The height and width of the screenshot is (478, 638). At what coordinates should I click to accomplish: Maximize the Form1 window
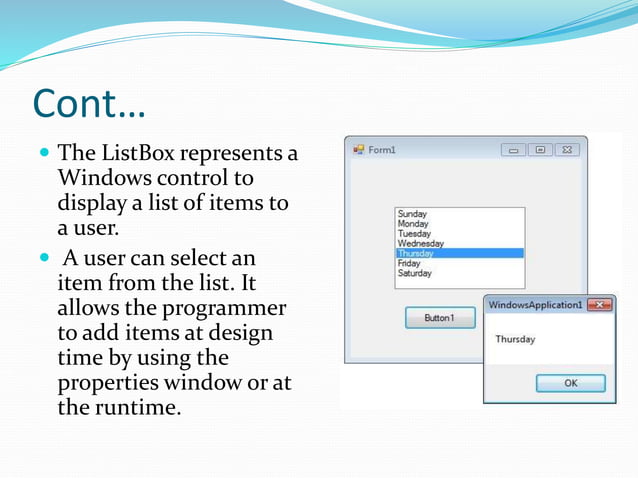click(540, 150)
